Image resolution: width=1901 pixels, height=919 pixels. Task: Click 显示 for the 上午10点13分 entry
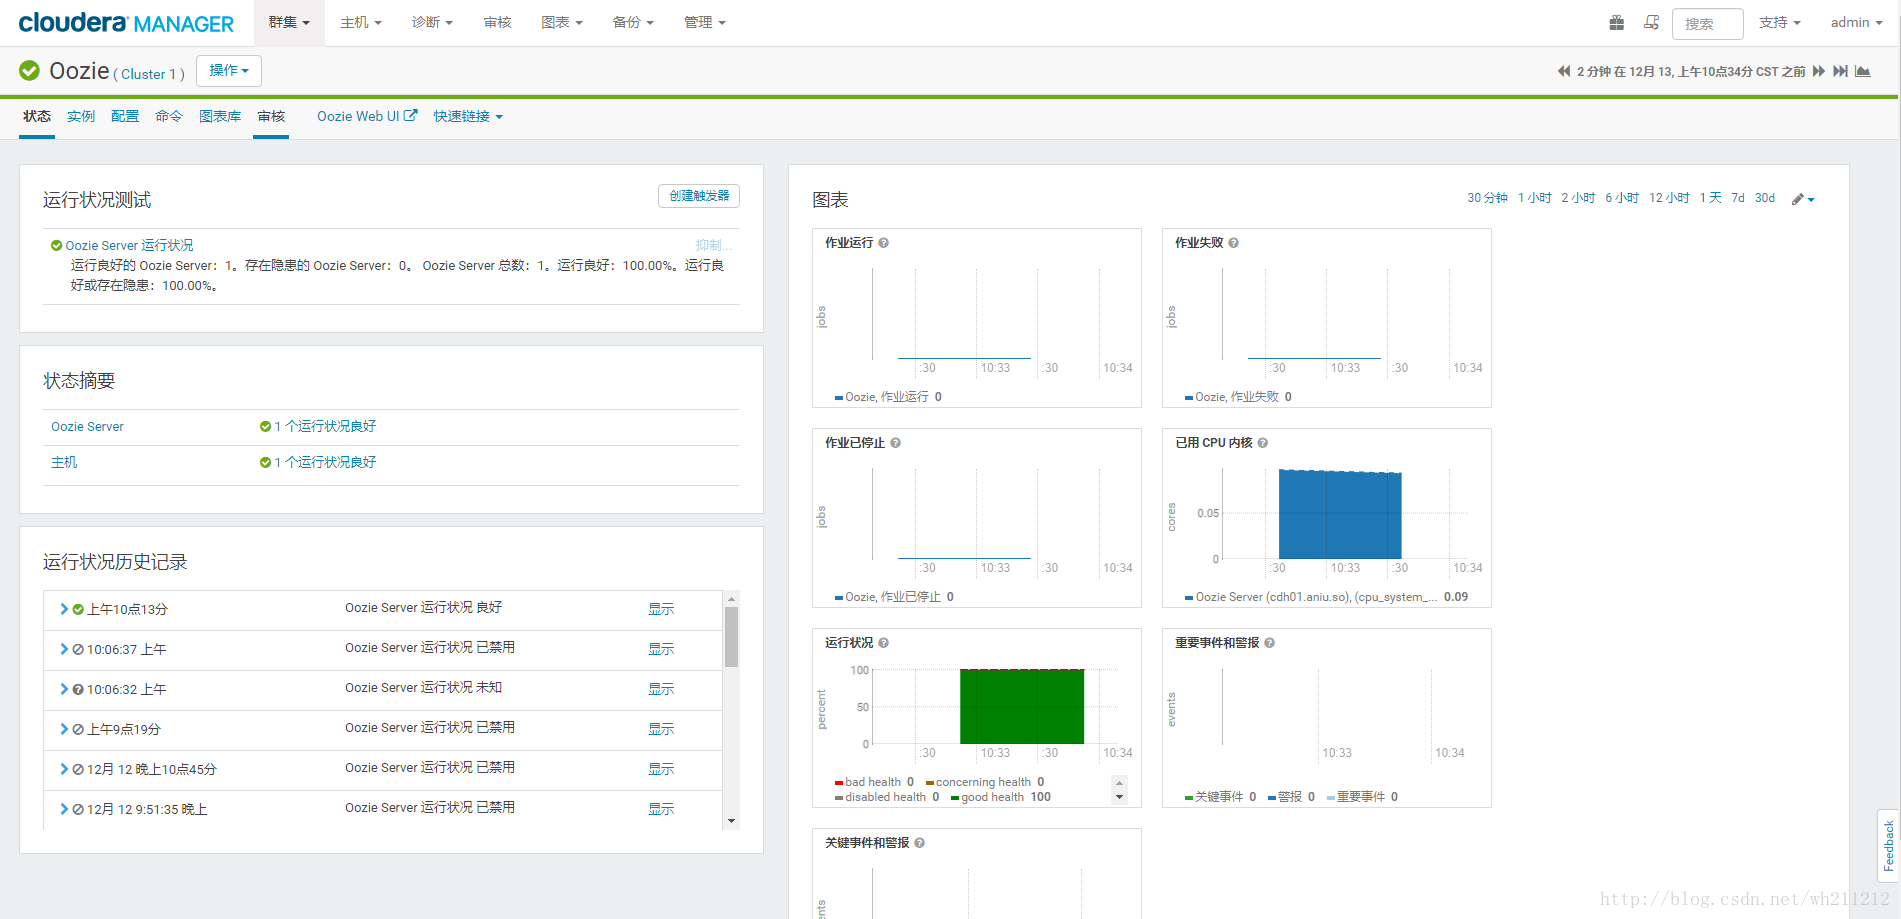661,609
